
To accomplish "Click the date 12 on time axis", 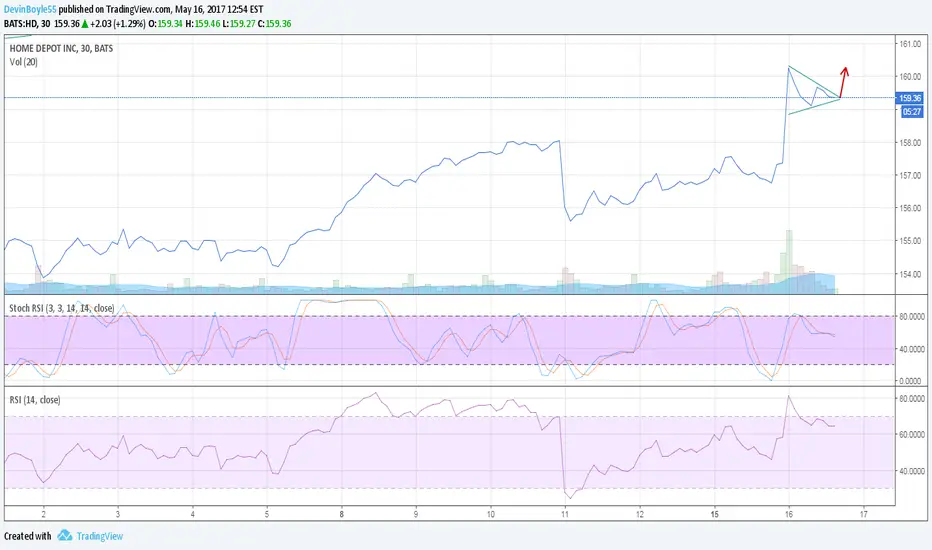I will point(640,514).
